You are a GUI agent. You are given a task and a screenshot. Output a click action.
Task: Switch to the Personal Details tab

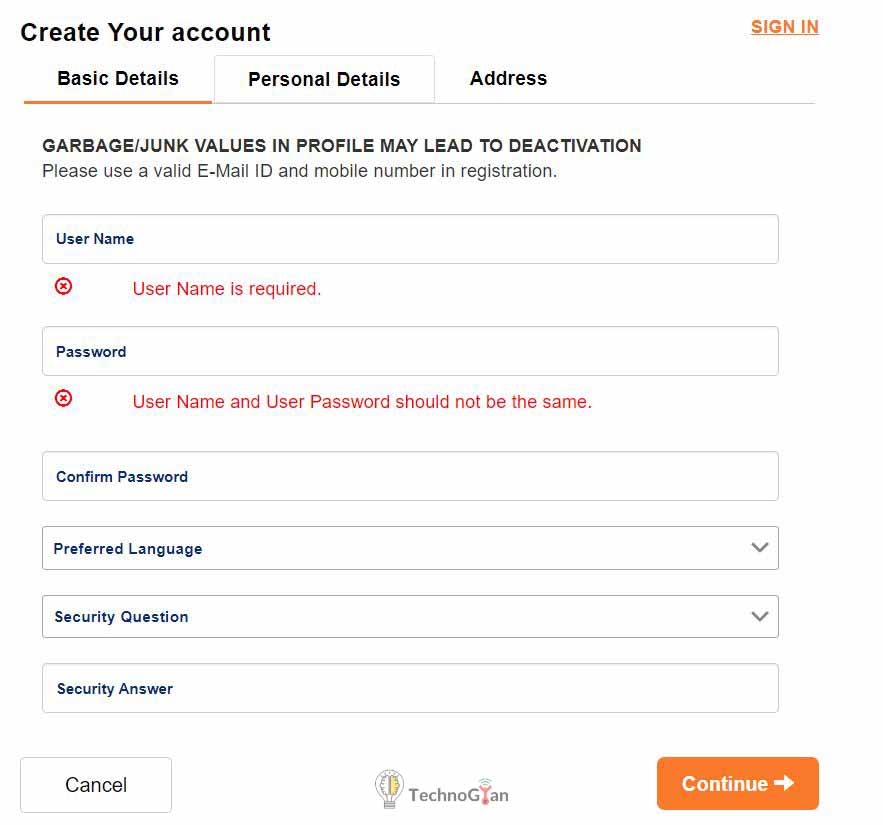324,79
